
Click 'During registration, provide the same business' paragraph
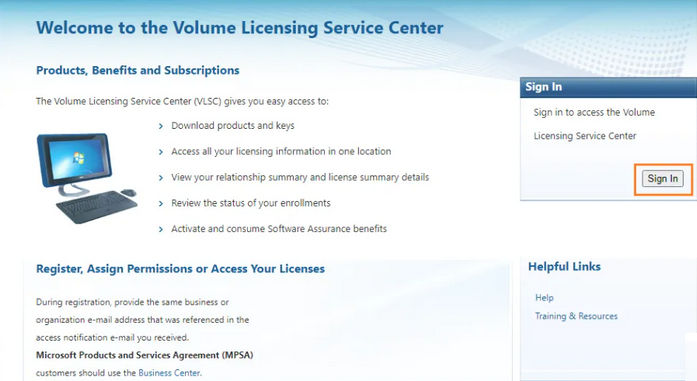[143, 320]
